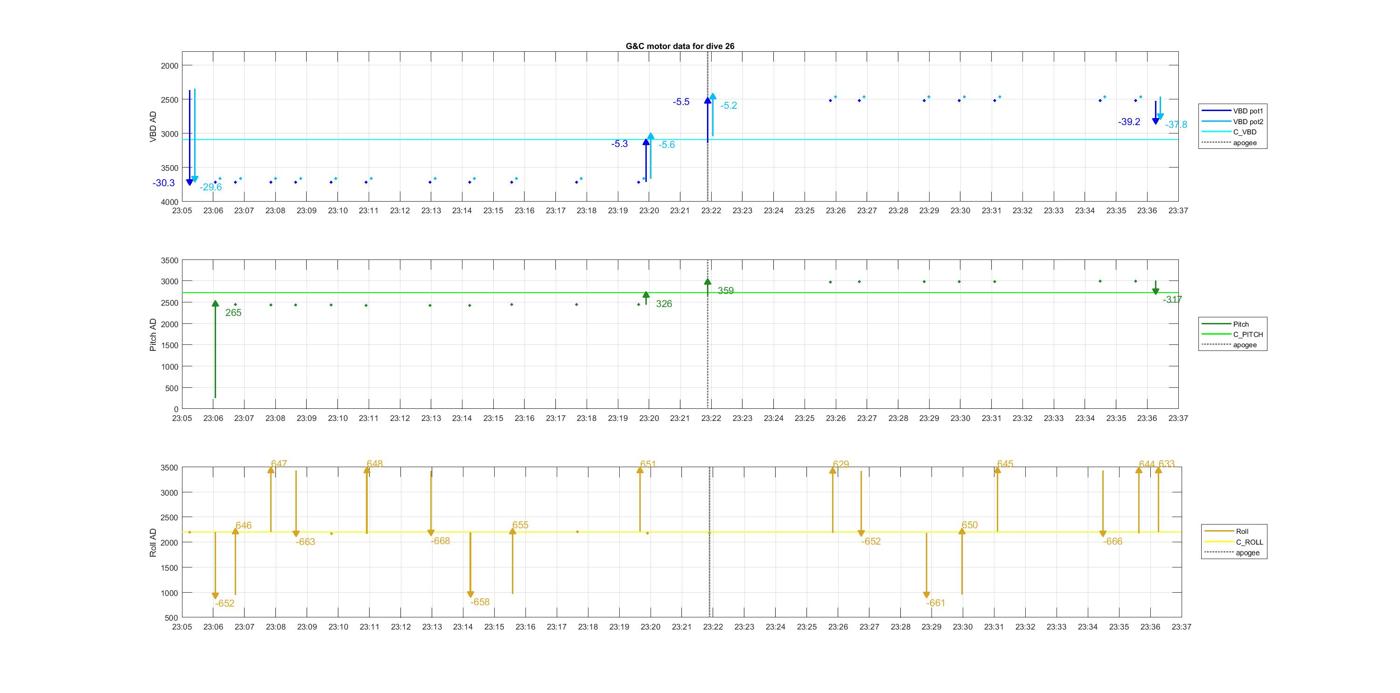Click the '629' roll annotation
1400x693 pixels.
pyautogui.click(x=841, y=464)
